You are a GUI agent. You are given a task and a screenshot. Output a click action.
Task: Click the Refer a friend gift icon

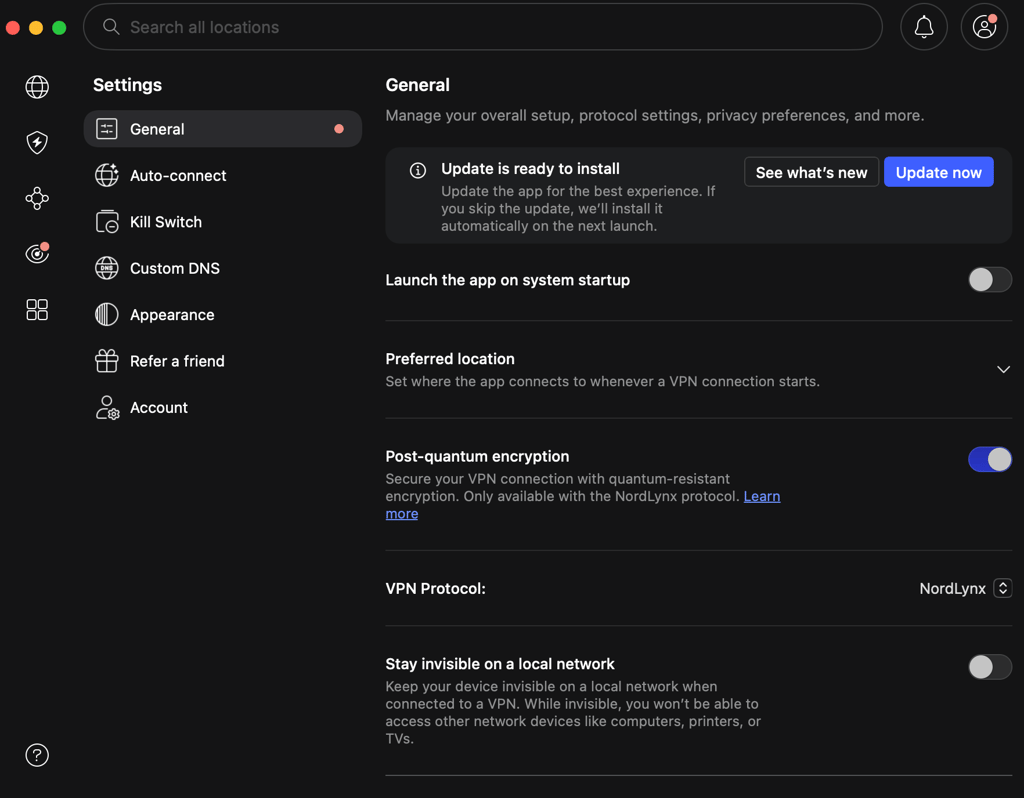click(x=106, y=361)
